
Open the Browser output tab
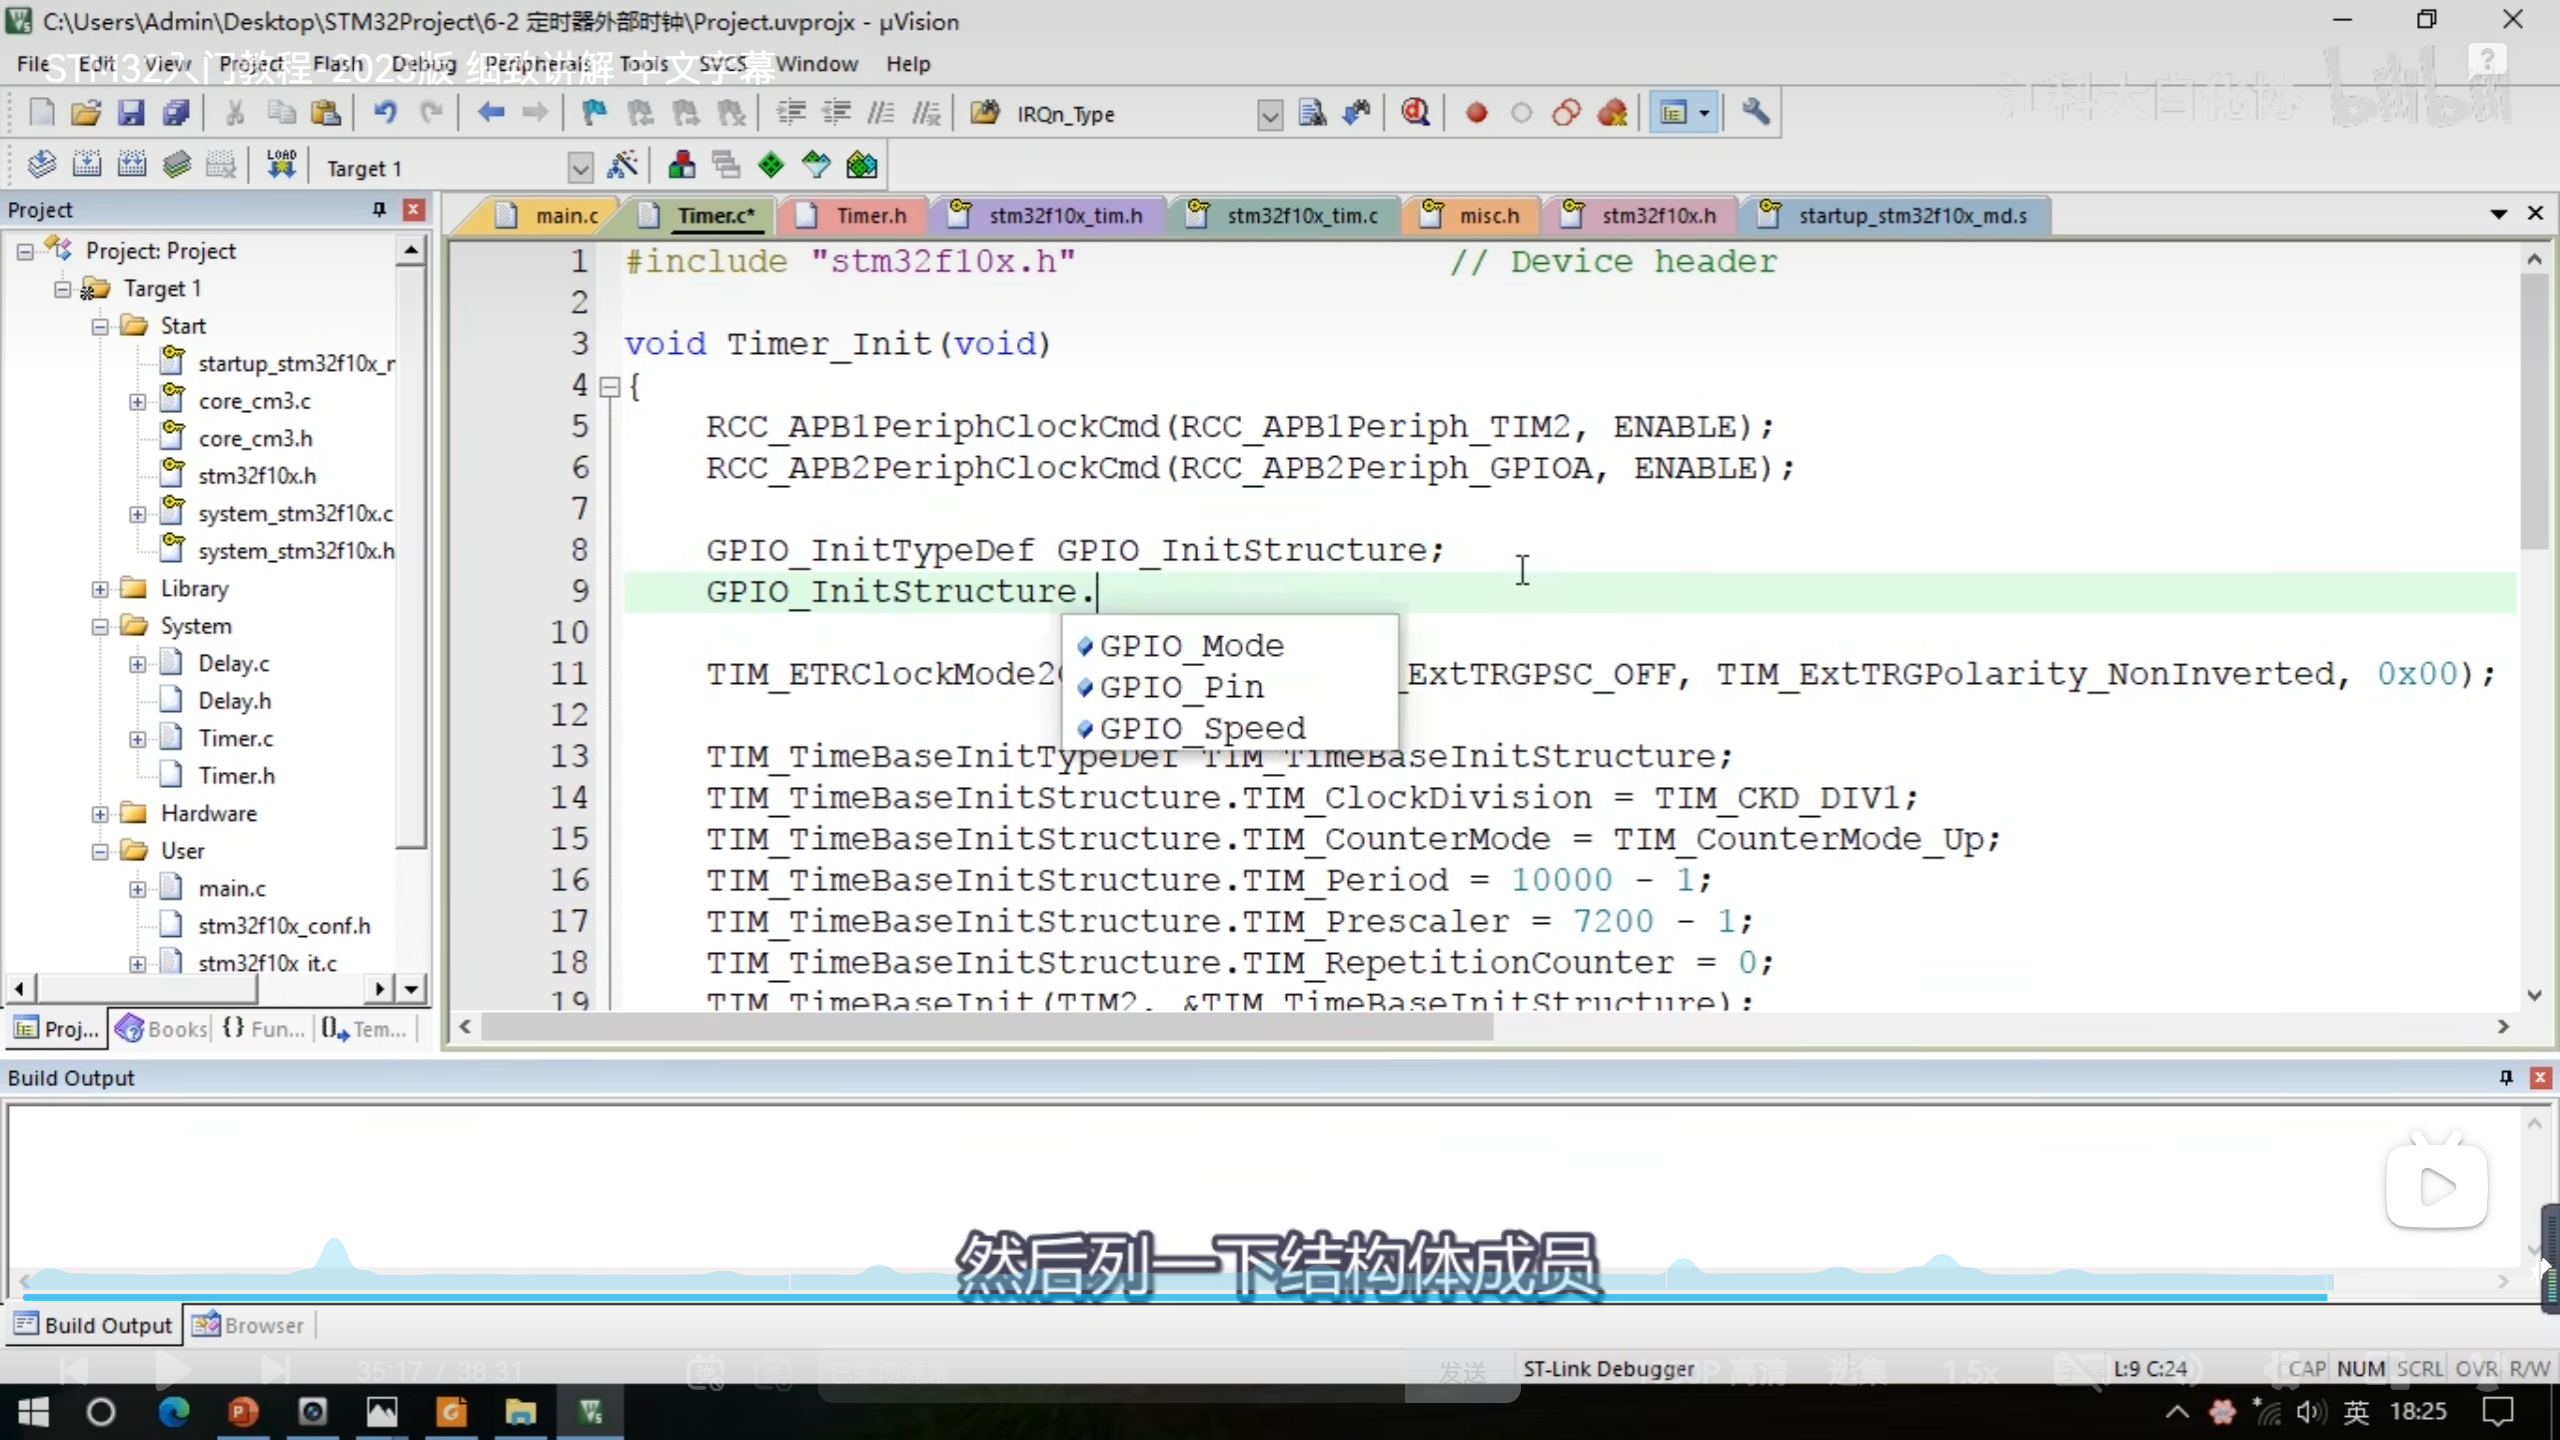[x=248, y=1325]
